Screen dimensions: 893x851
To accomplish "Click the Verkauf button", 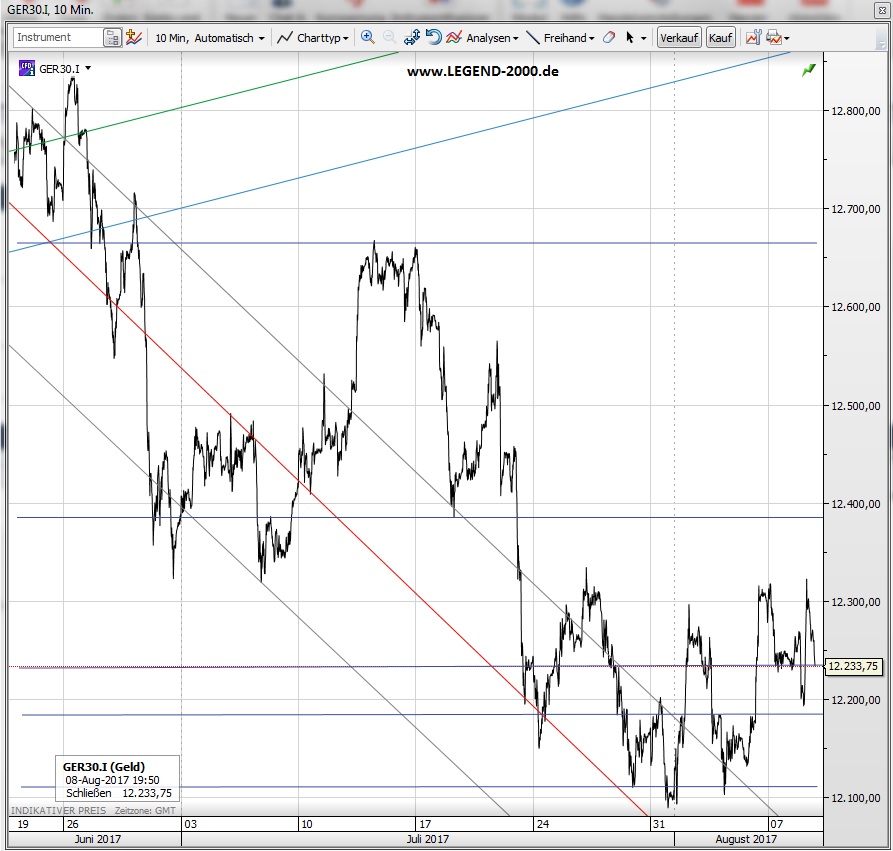I will 679,38.
